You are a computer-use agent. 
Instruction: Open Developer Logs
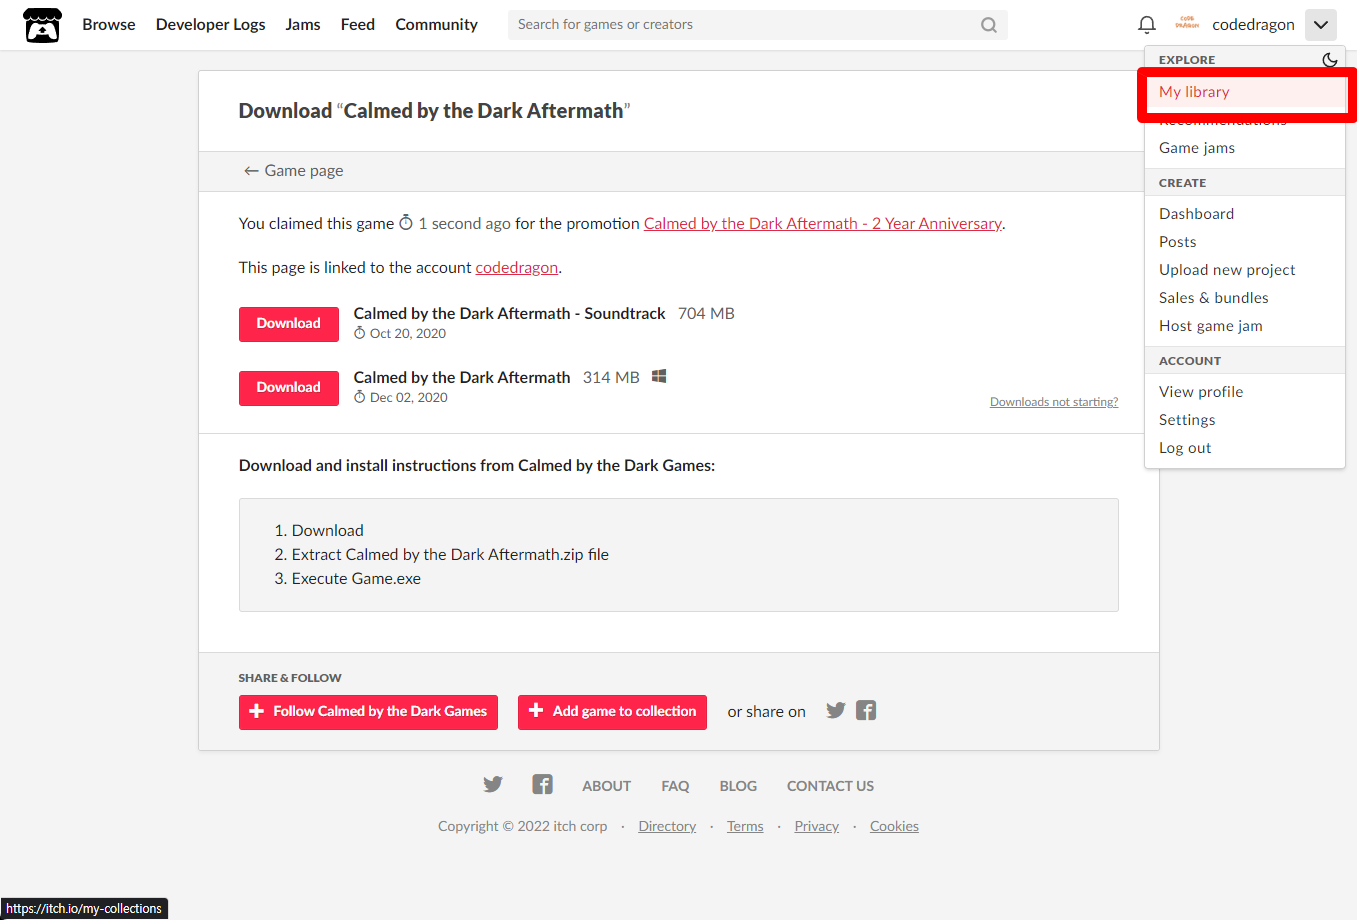[x=211, y=24]
